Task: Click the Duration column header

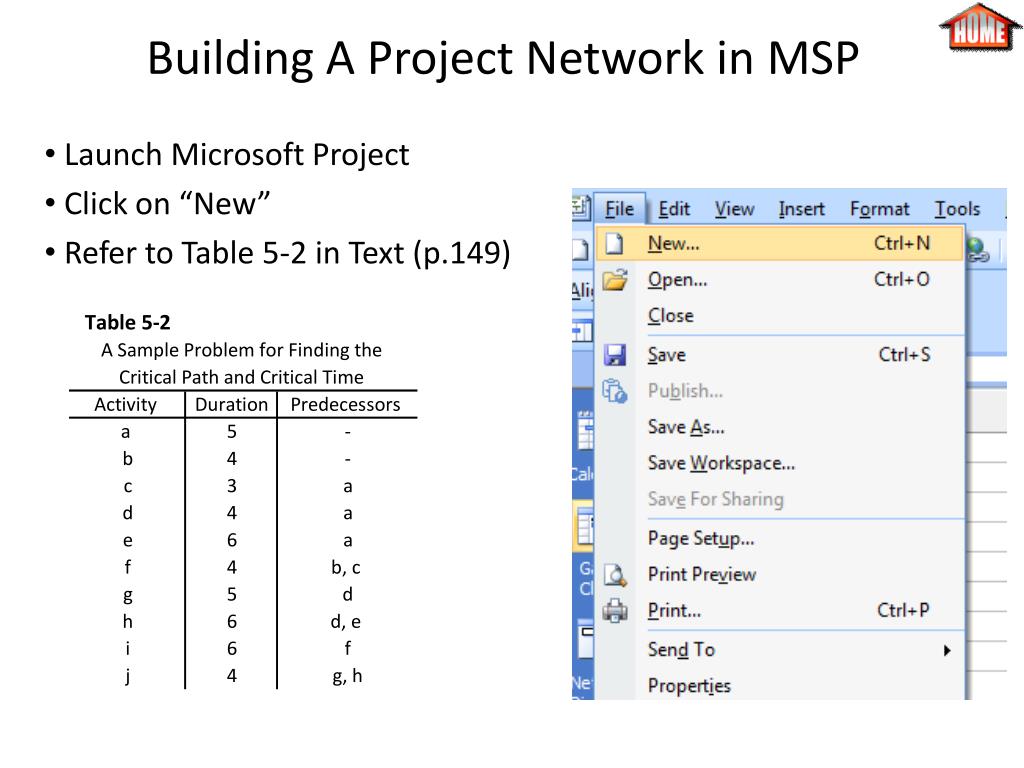Action: [231, 405]
